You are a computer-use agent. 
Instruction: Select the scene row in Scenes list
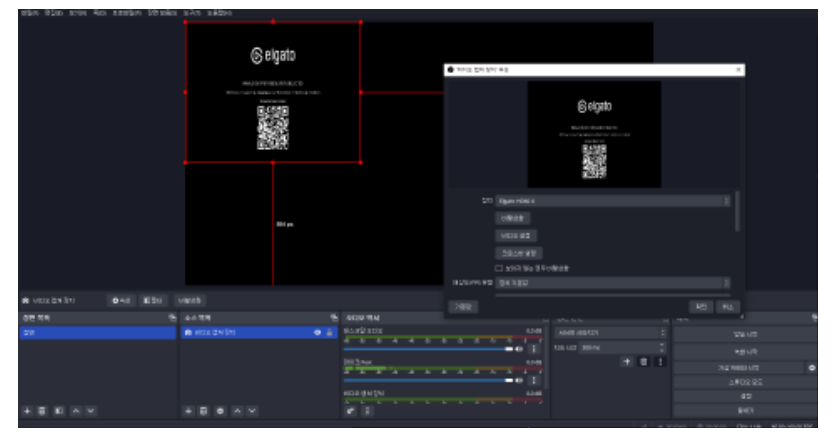pos(98,333)
